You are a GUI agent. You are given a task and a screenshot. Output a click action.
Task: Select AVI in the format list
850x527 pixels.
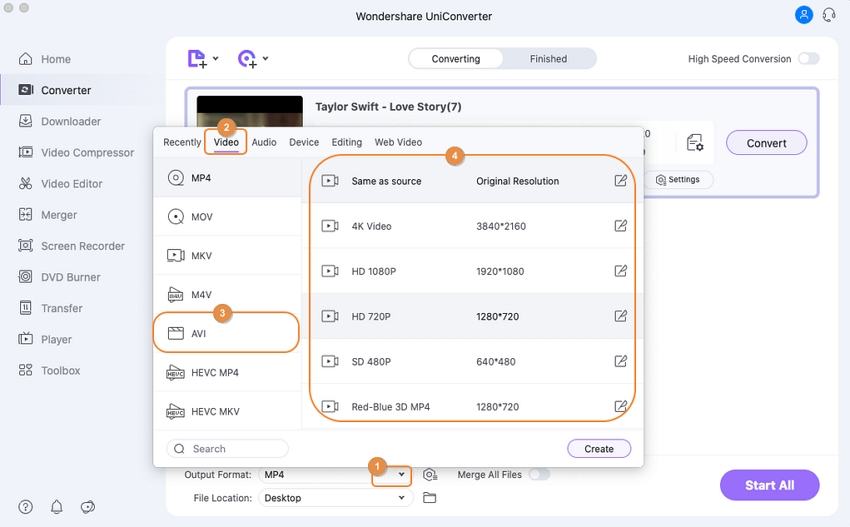click(x=226, y=333)
